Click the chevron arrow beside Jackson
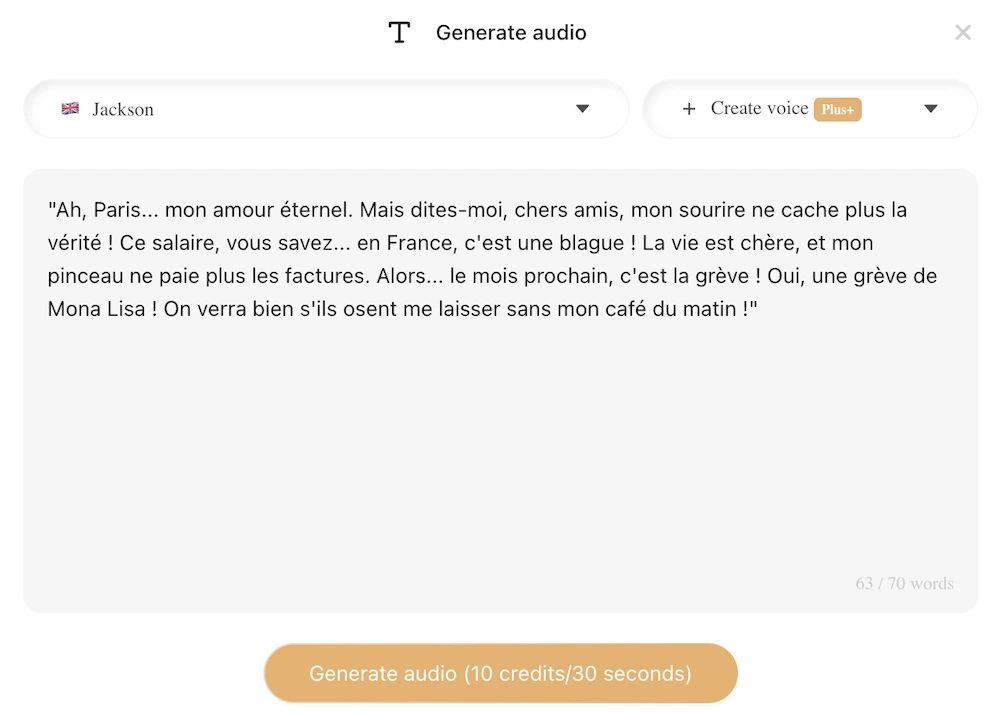 point(583,108)
